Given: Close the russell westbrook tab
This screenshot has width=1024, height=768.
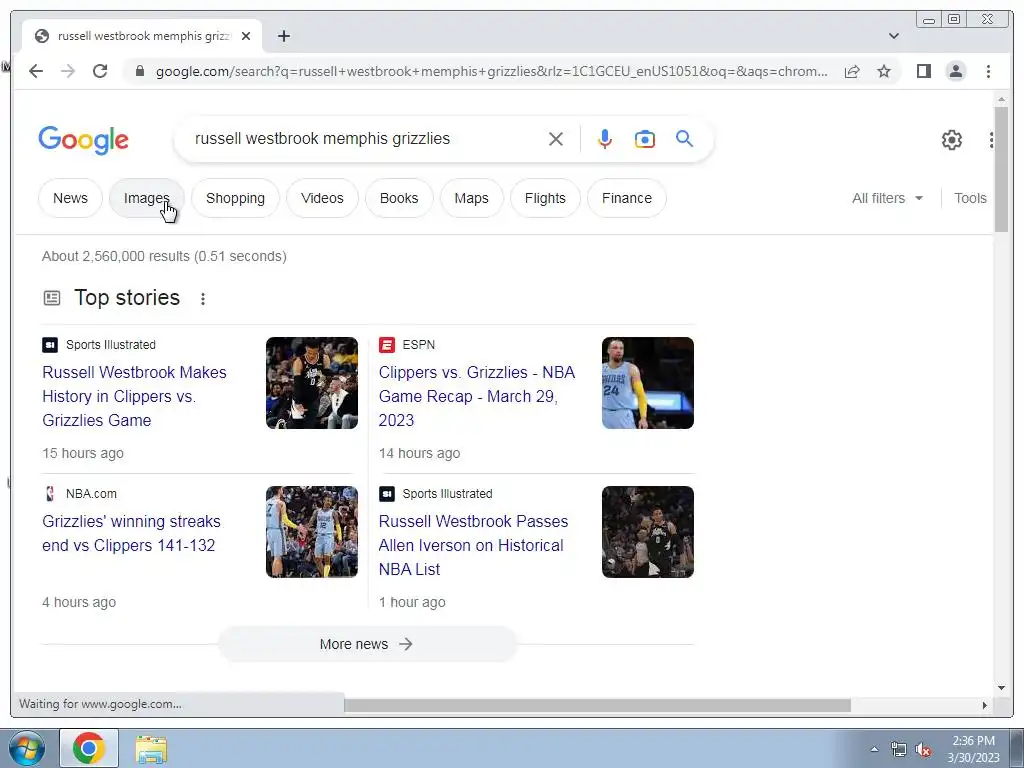Looking at the screenshot, I should click(x=246, y=36).
